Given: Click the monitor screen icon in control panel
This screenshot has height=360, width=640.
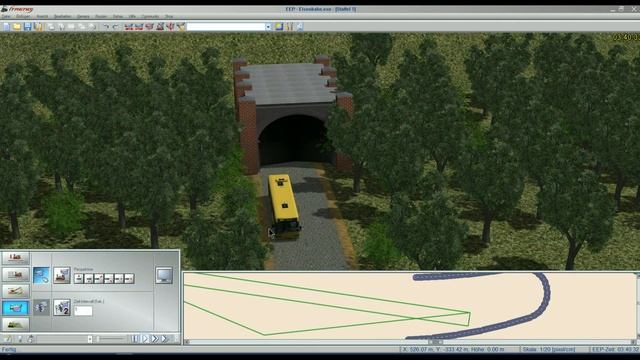Looking at the screenshot, I should pyautogui.click(x=164, y=276).
